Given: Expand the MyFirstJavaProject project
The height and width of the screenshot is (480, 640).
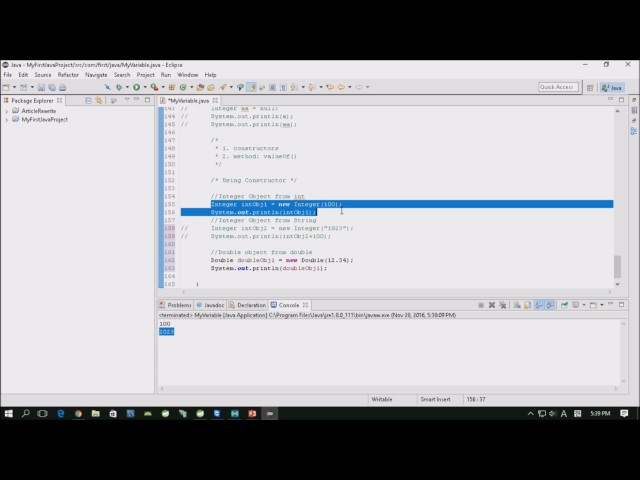Looking at the screenshot, I should 6,120.
